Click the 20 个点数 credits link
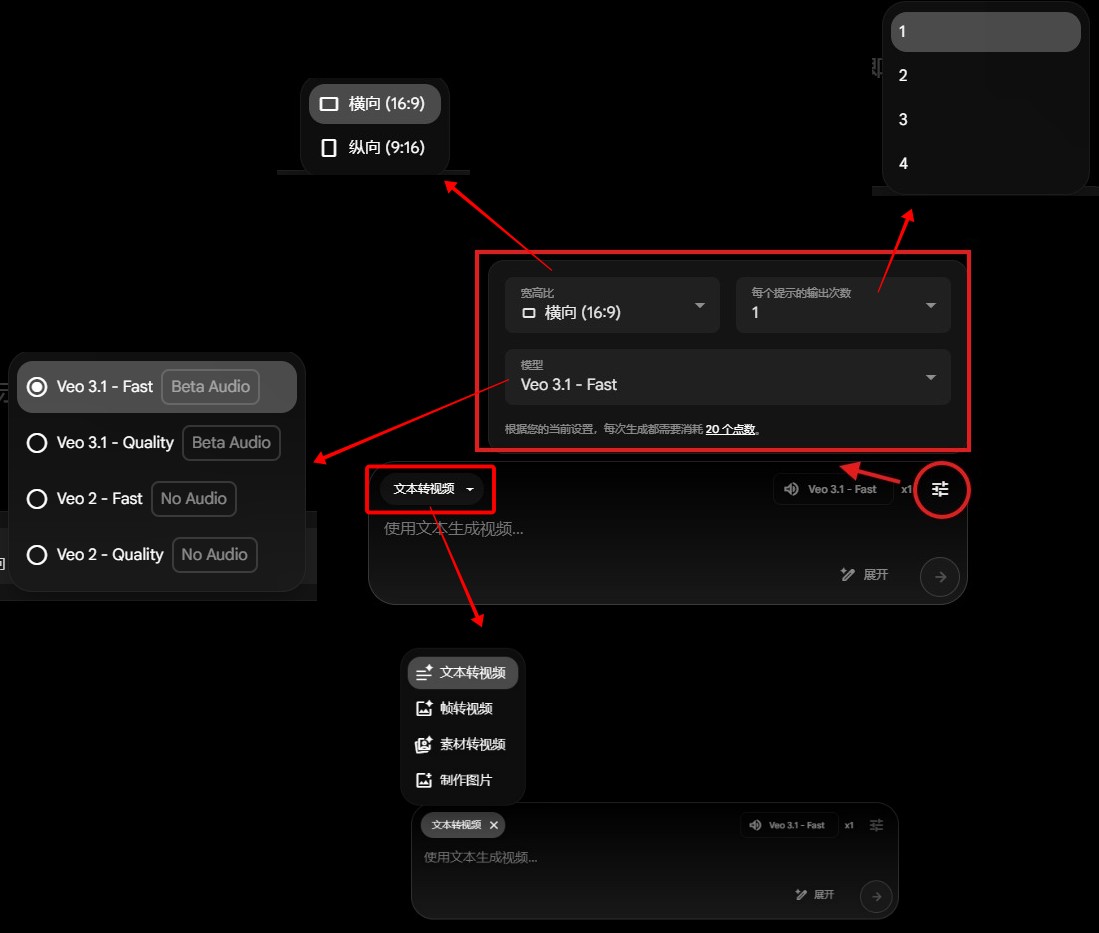1099x933 pixels. [730, 429]
